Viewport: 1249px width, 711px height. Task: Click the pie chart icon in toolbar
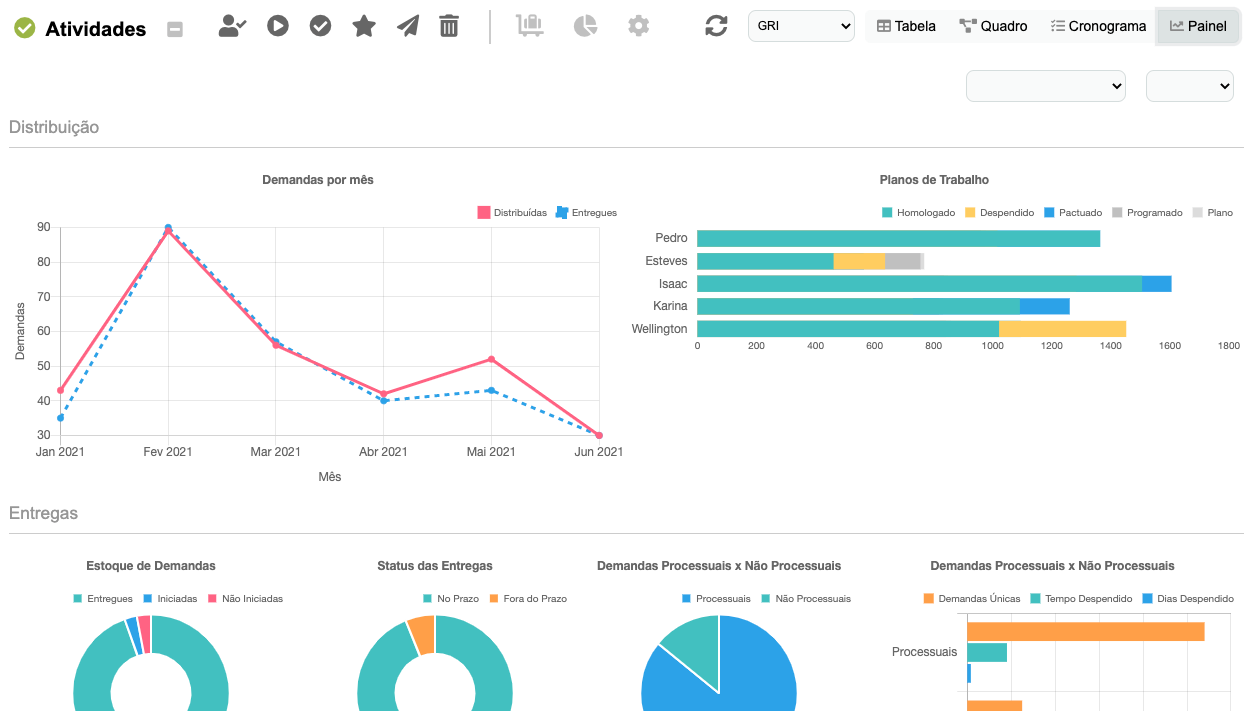[x=585, y=26]
